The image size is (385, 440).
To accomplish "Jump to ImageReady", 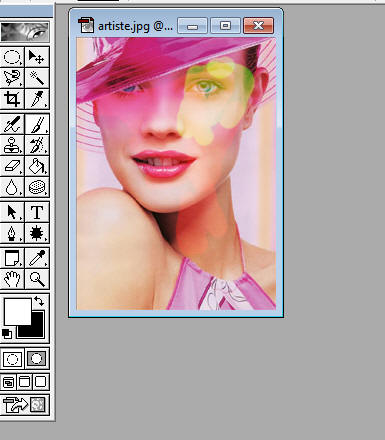I will pos(25,405).
